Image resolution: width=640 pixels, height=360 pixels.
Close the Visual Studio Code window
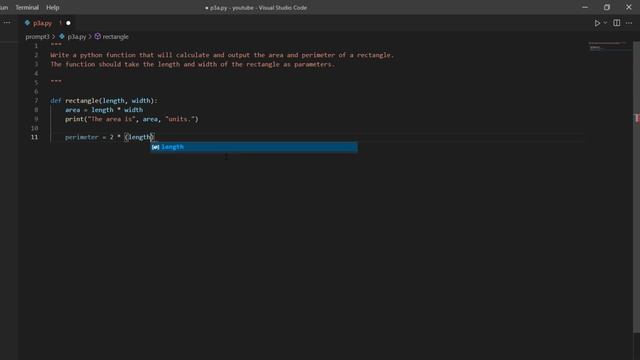[x=629, y=7]
